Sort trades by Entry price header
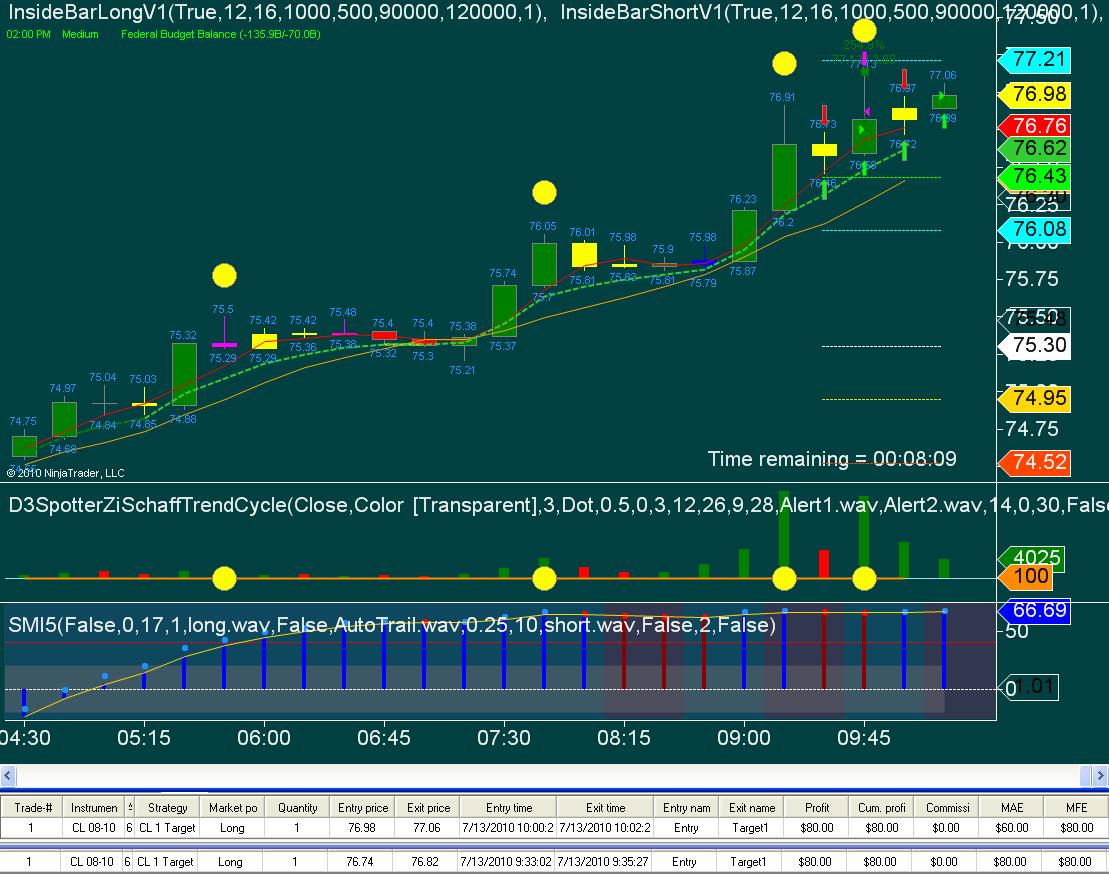This screenshot has width=1109, height=874. pyautogui.click(x=363, y=808)
